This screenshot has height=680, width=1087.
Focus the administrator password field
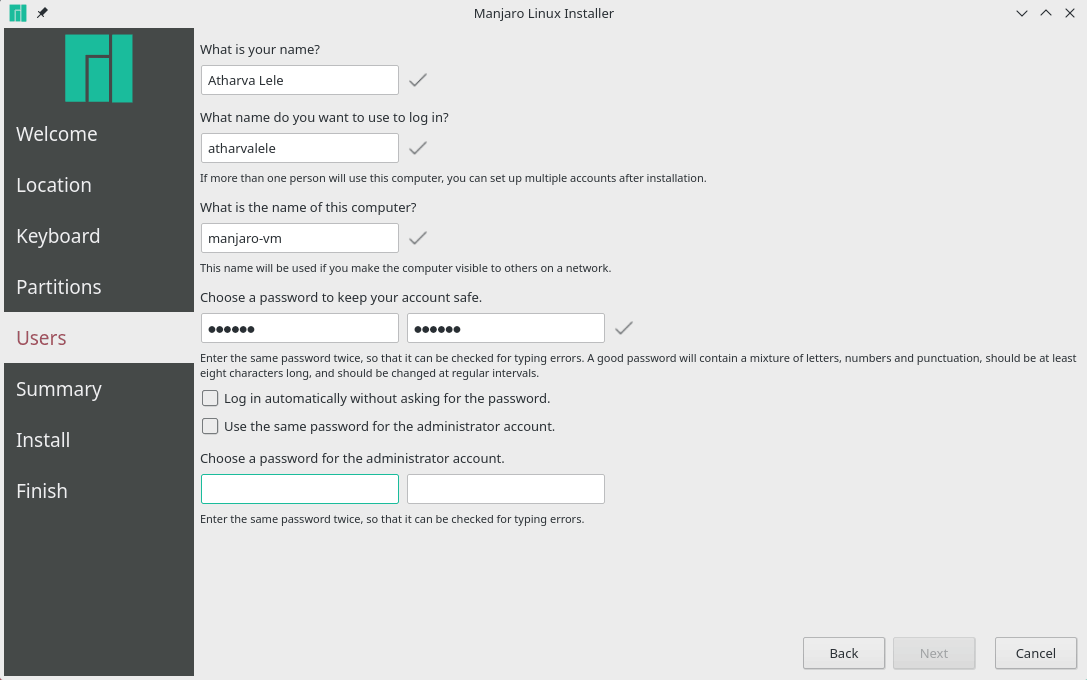299,488
